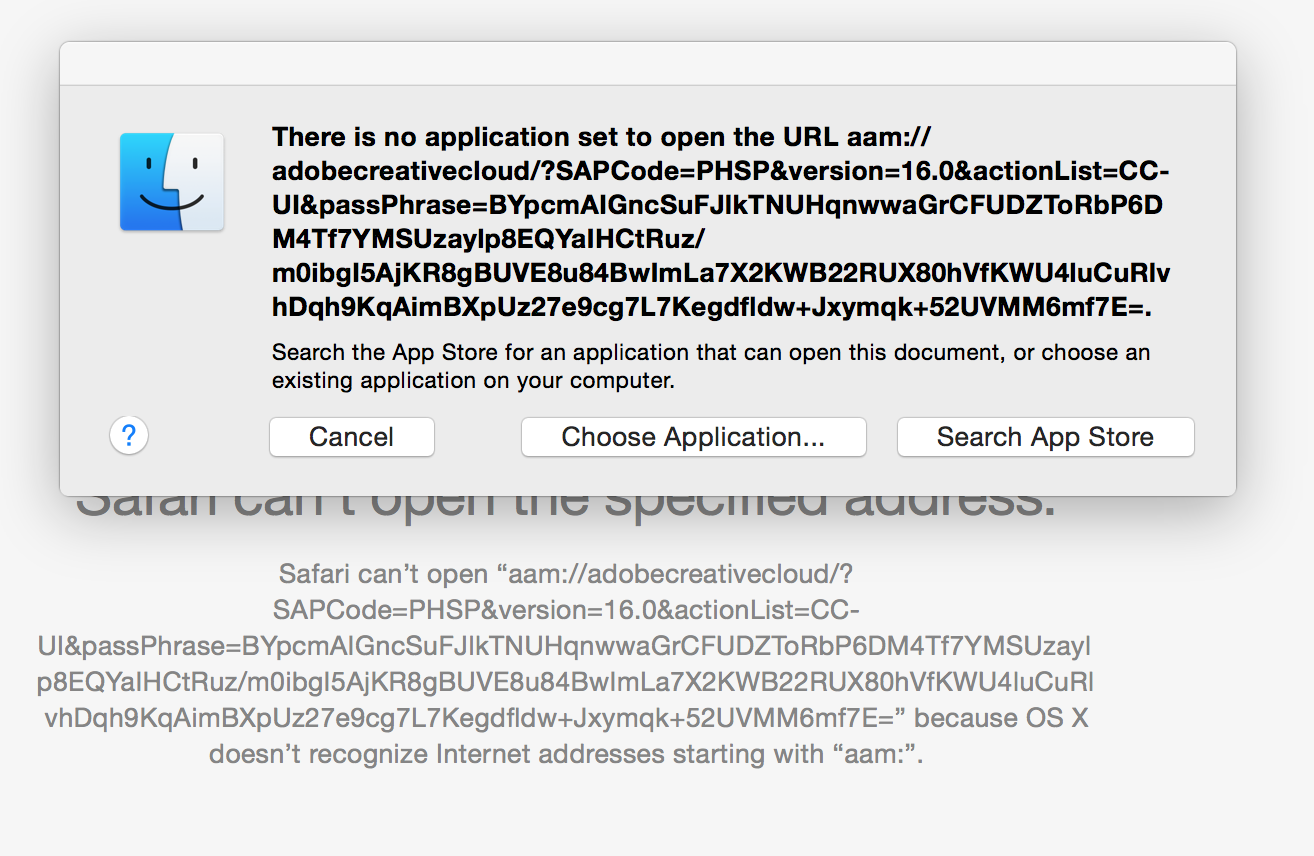Click the gray "Safari can't open" paragraph in the Safari page
Screen dimensions: 1314x856
coord(565,664)
